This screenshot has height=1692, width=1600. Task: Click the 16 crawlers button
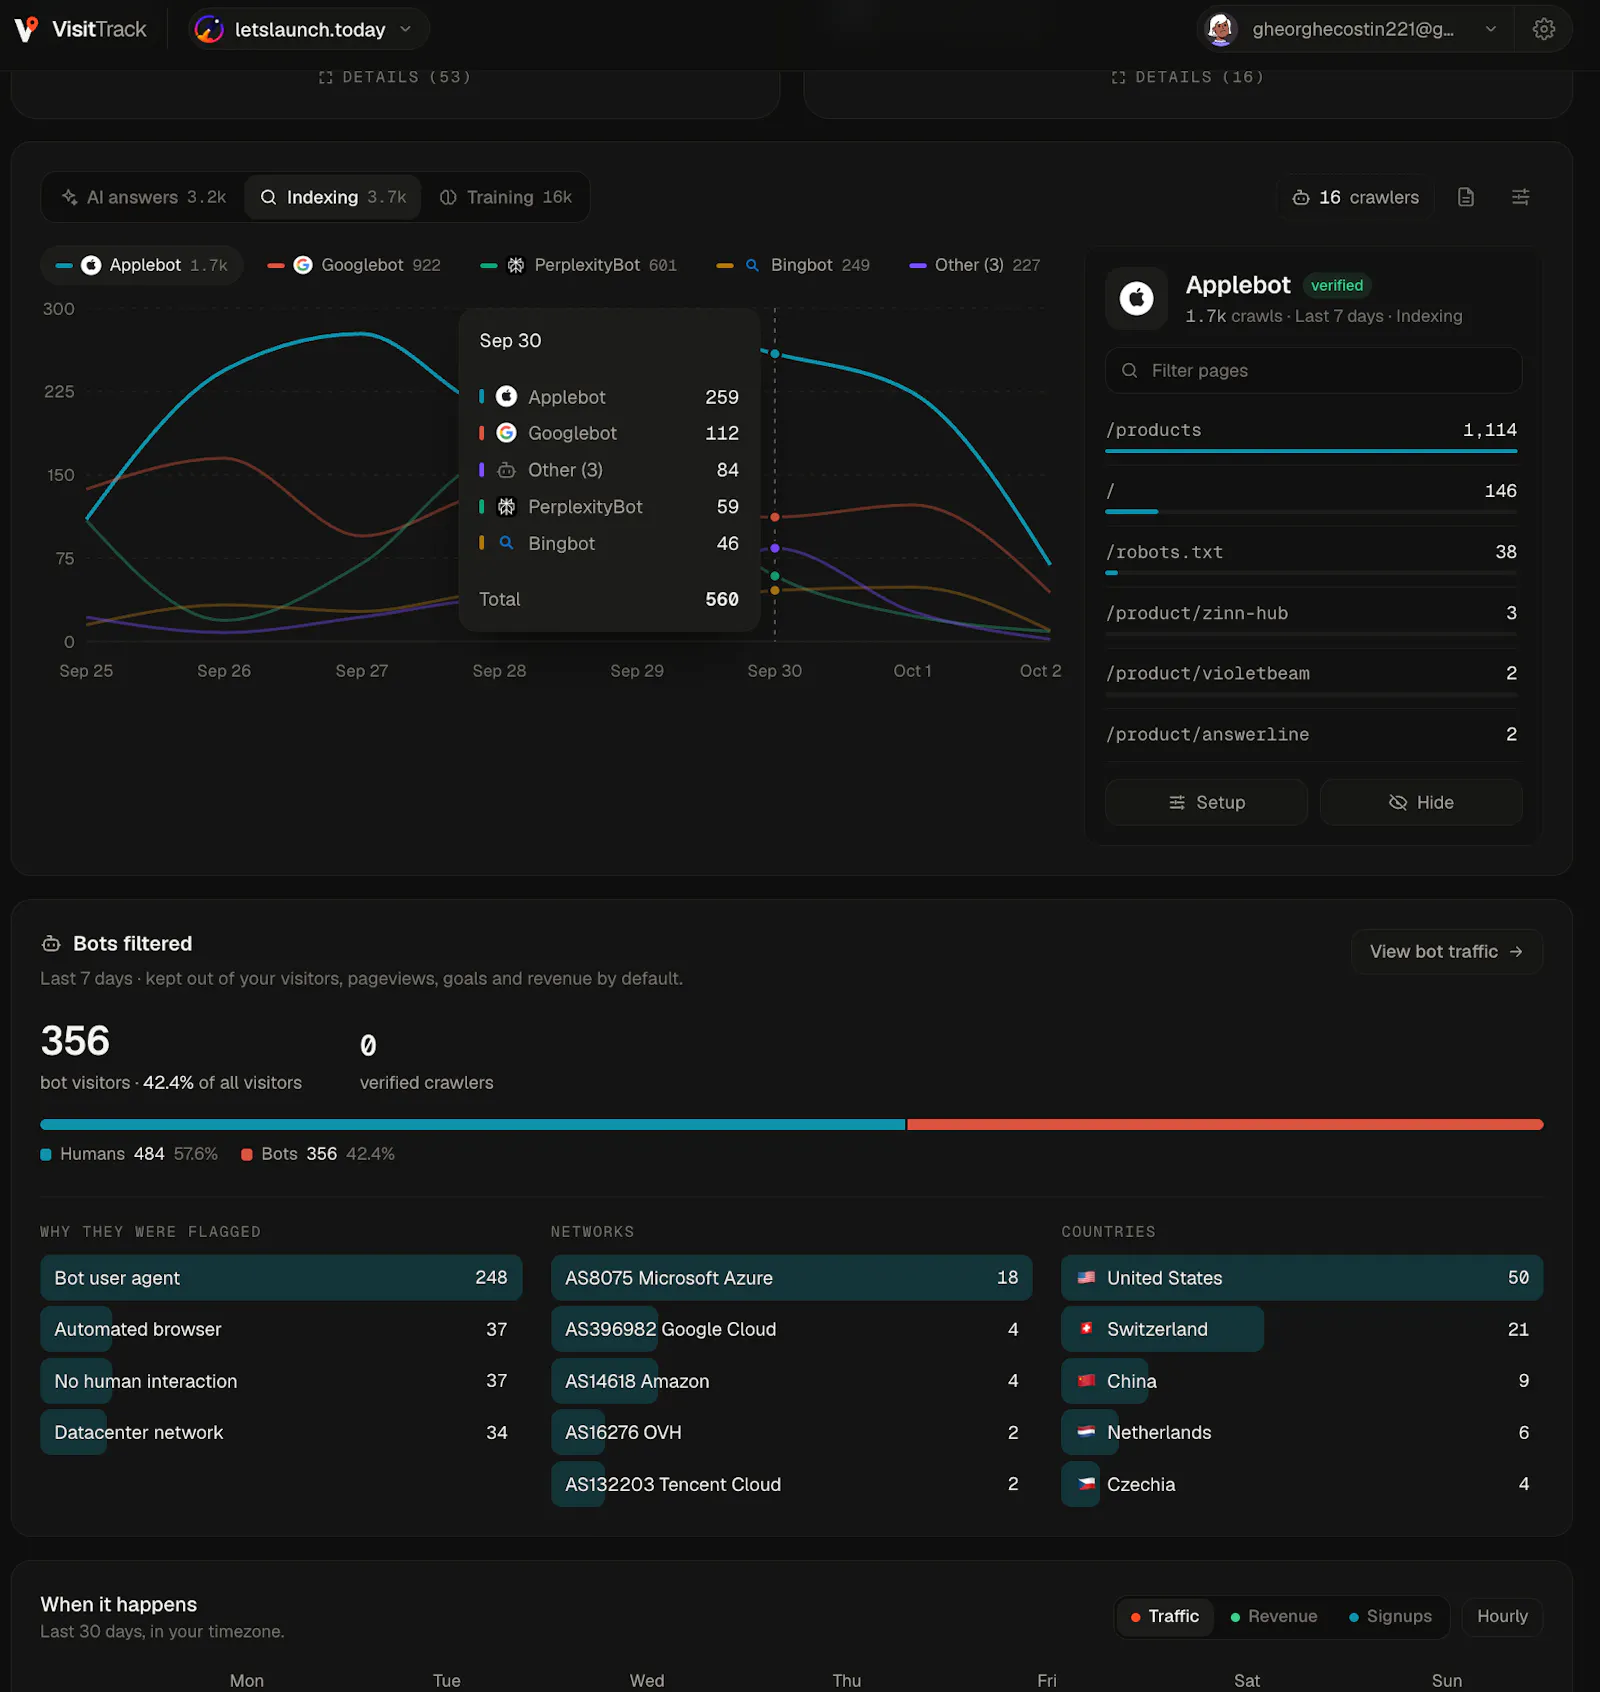[1355, 197]
